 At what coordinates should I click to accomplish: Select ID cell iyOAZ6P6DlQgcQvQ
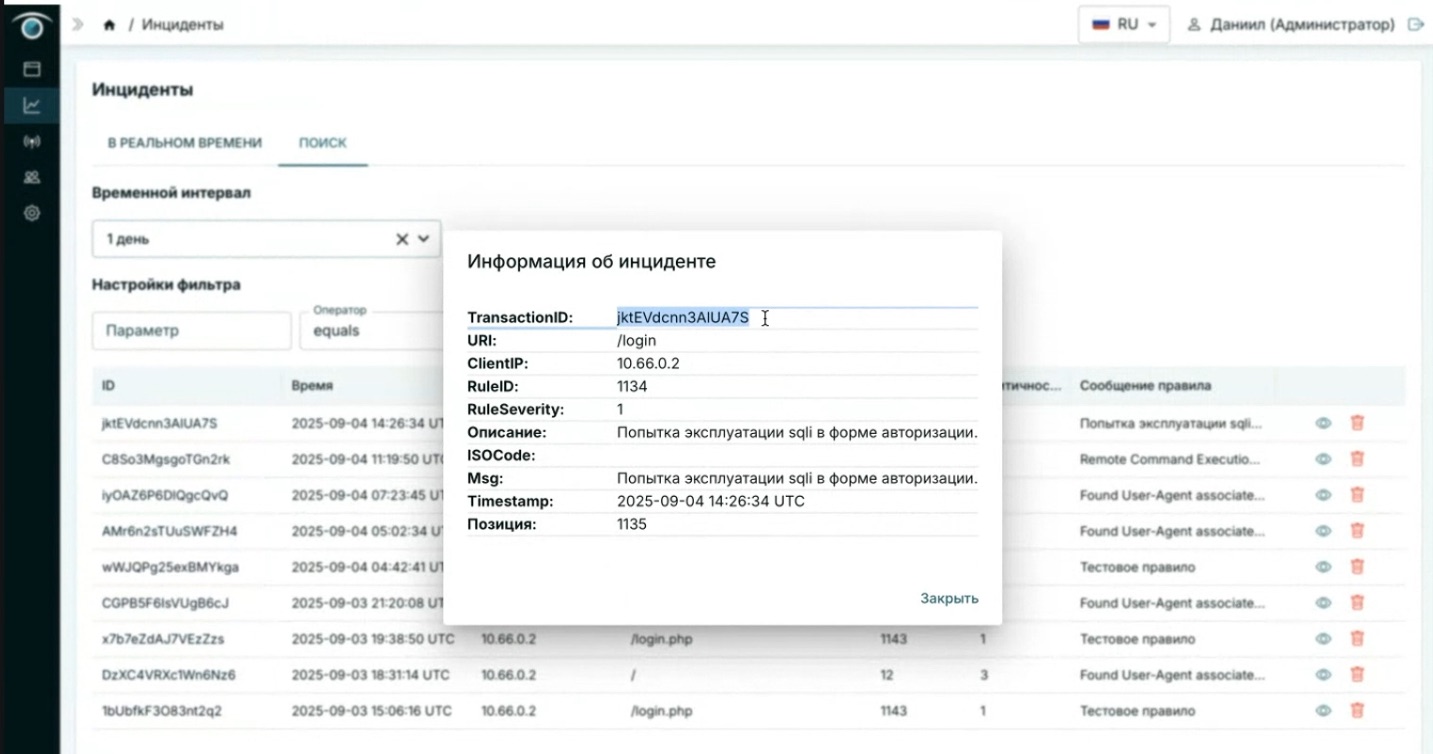(x=165, y=495)
